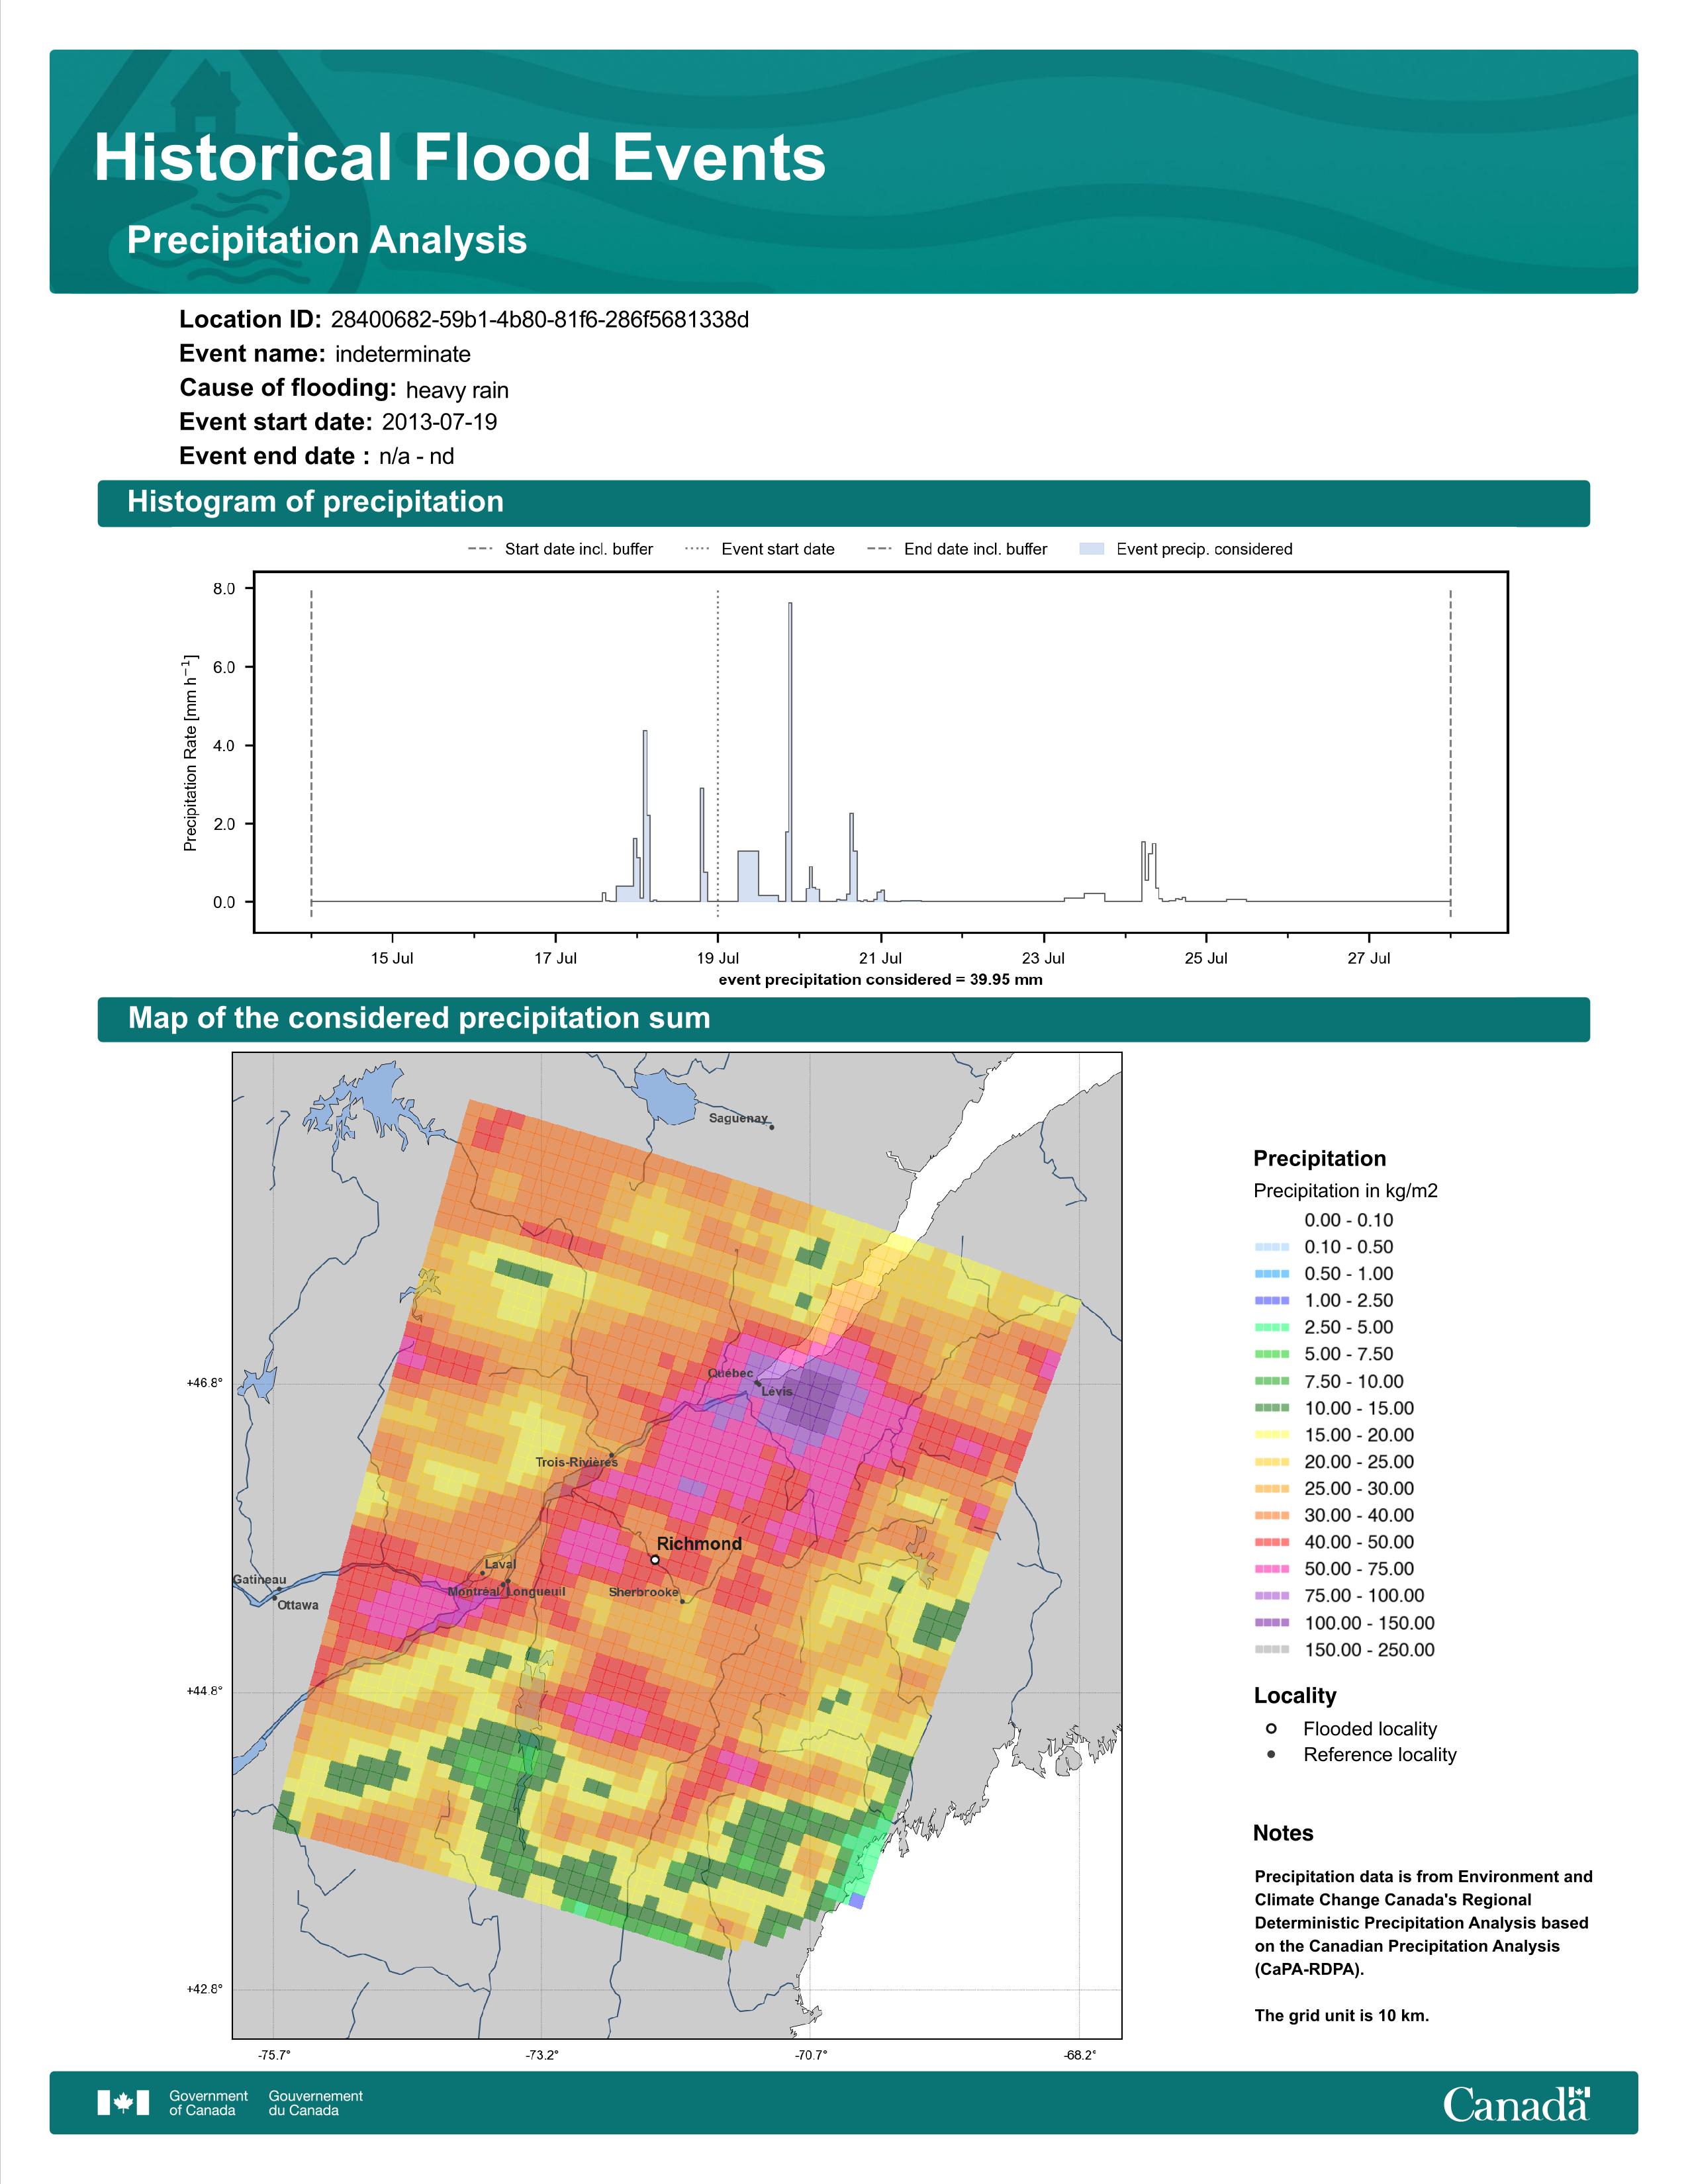
Task: Click the Historical Flood Events title
Action: click(x=460, y=158)
